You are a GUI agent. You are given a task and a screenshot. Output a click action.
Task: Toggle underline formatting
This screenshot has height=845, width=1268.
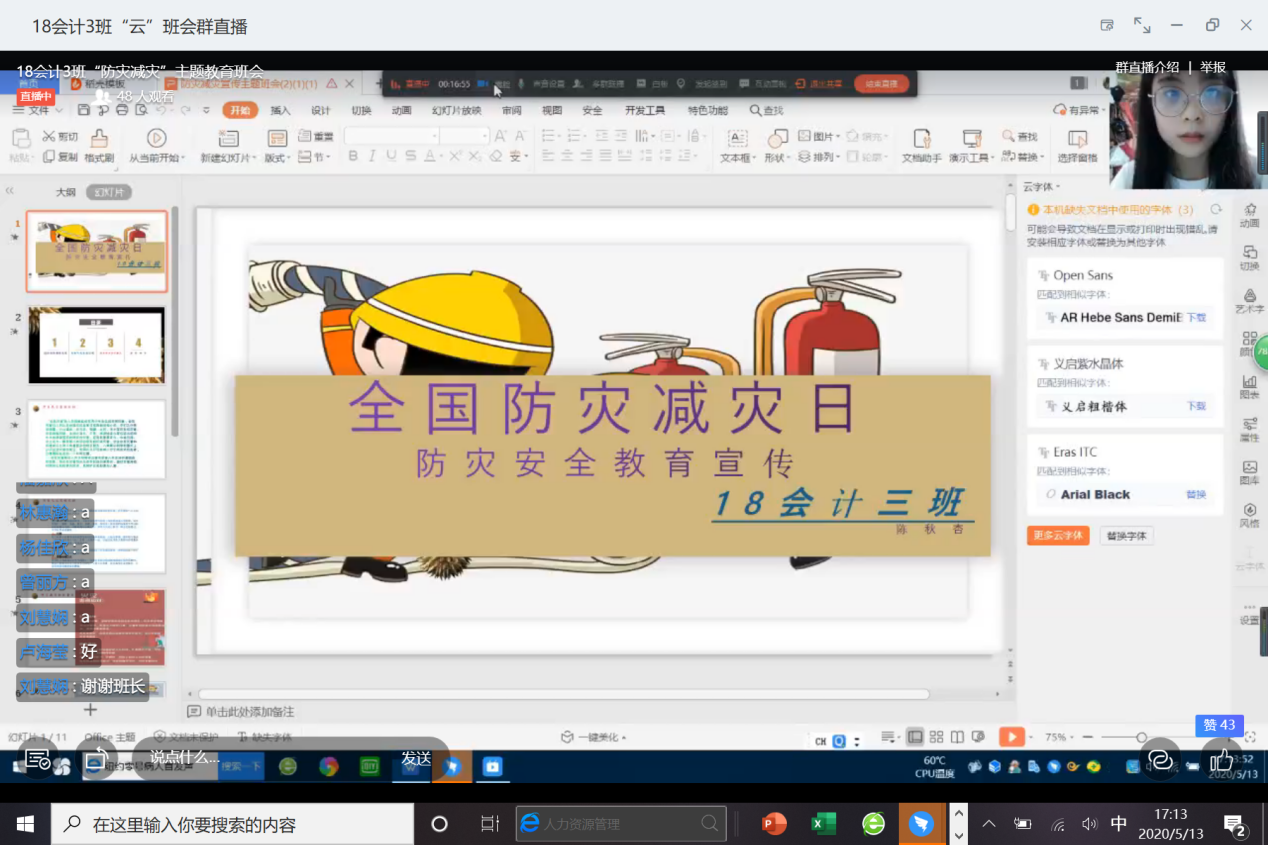pyautogui.click(x=391, y=156)
